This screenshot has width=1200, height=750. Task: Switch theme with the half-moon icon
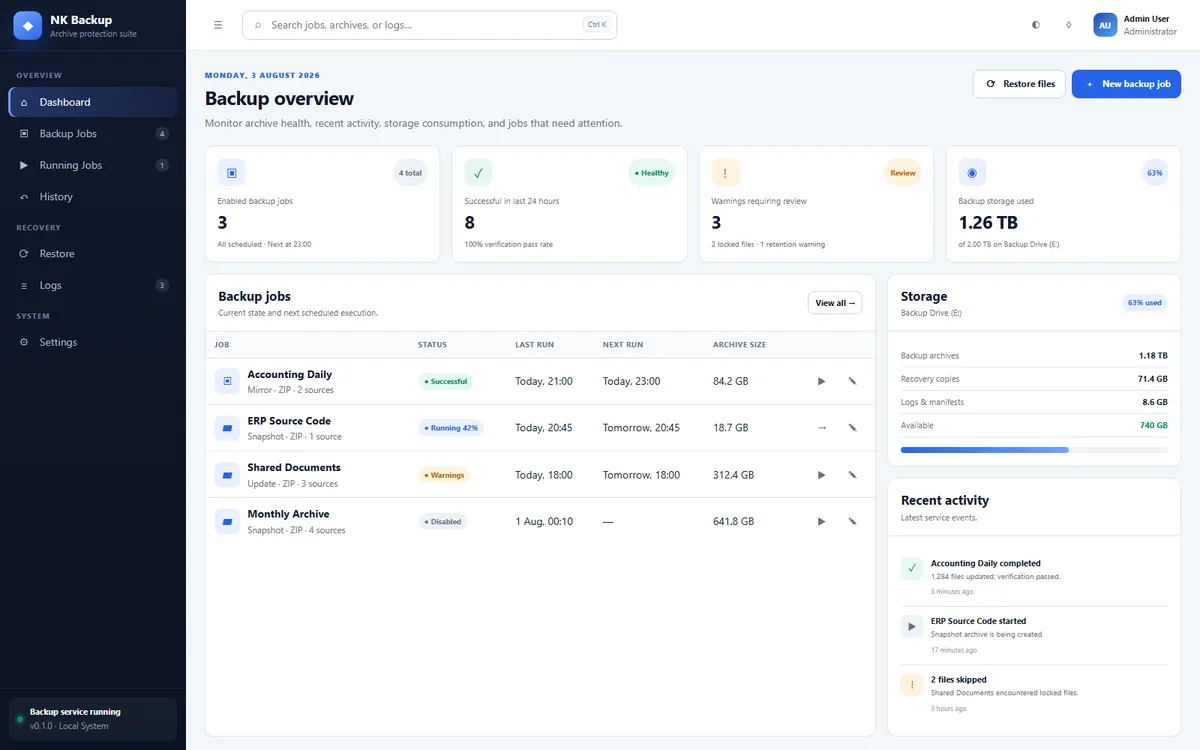point(1035,25)
